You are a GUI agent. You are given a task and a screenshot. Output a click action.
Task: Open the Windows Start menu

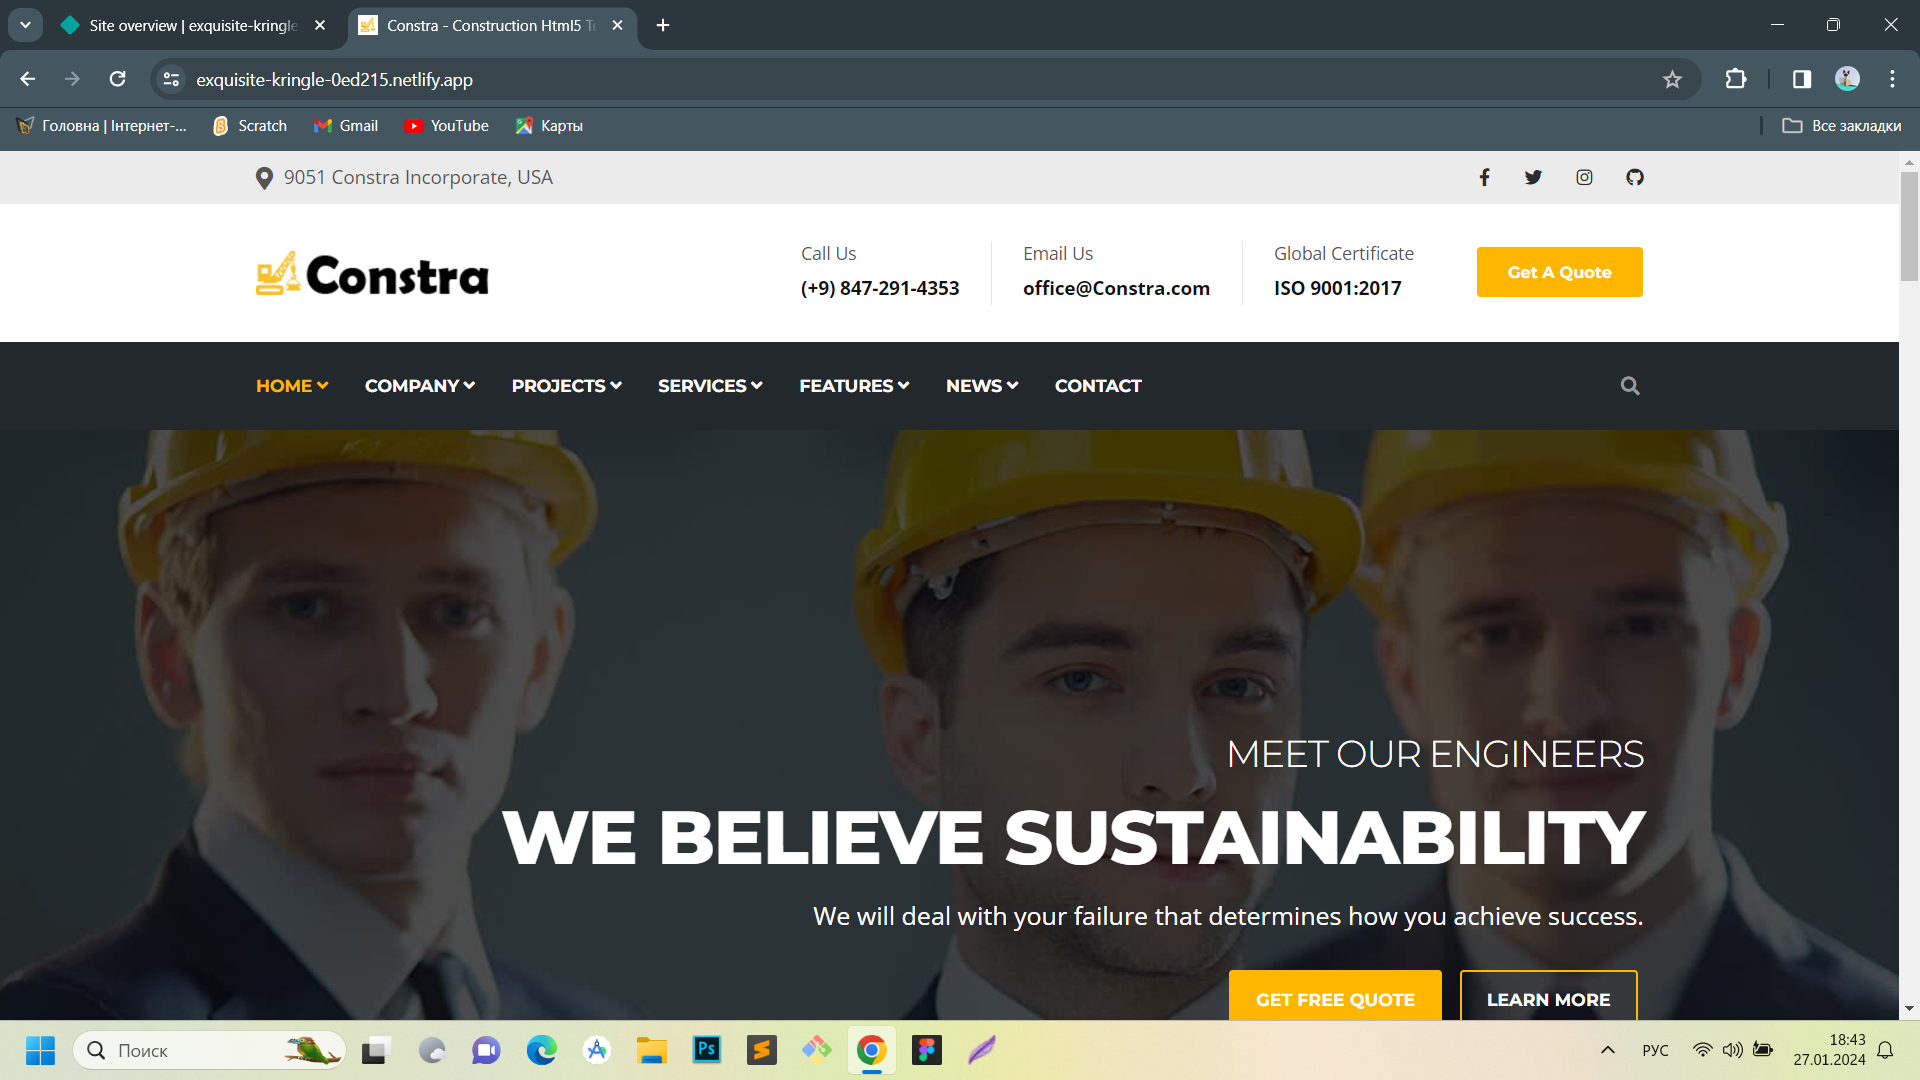click(40, 1050)
